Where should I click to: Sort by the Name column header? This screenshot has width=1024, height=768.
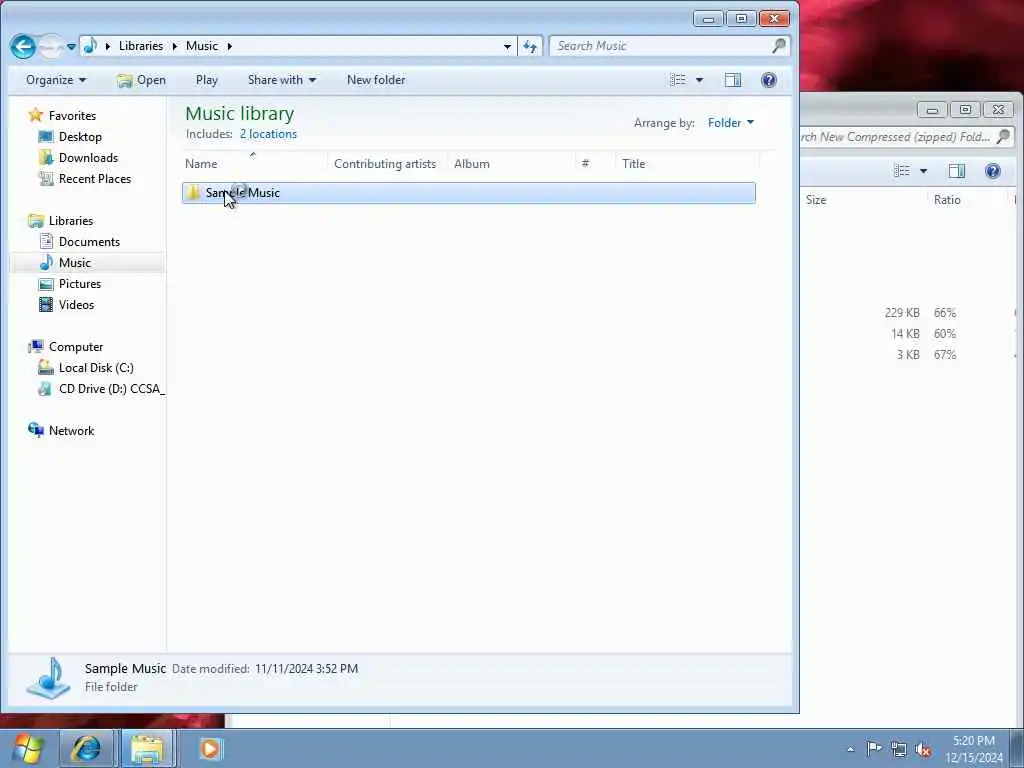(x=254, y=164)
